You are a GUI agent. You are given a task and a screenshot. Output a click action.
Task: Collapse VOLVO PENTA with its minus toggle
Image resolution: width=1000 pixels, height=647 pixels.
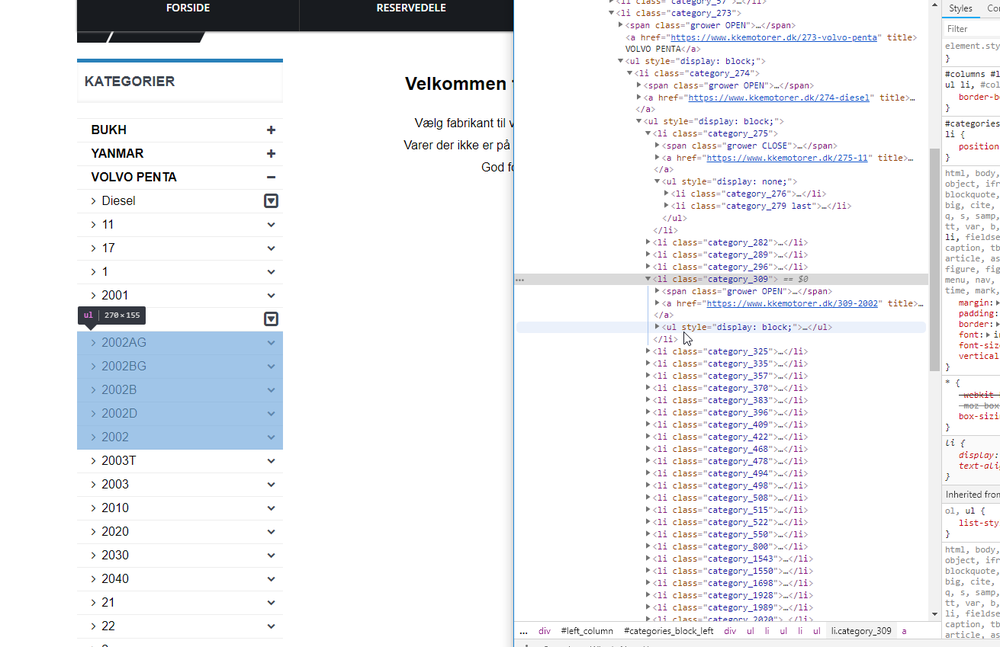270,176
